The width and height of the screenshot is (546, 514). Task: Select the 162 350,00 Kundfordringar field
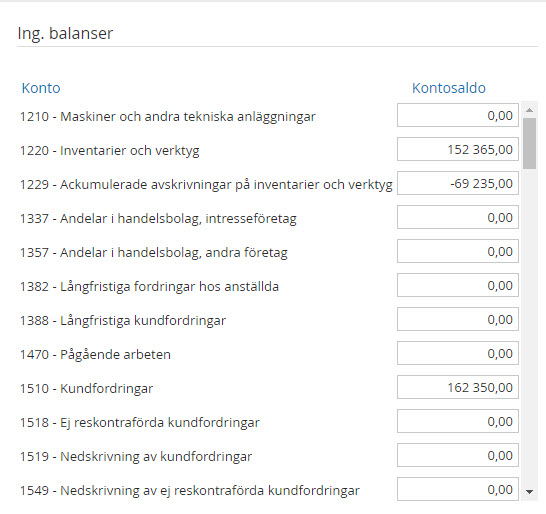pyautogui.click(x=458, y=387)
